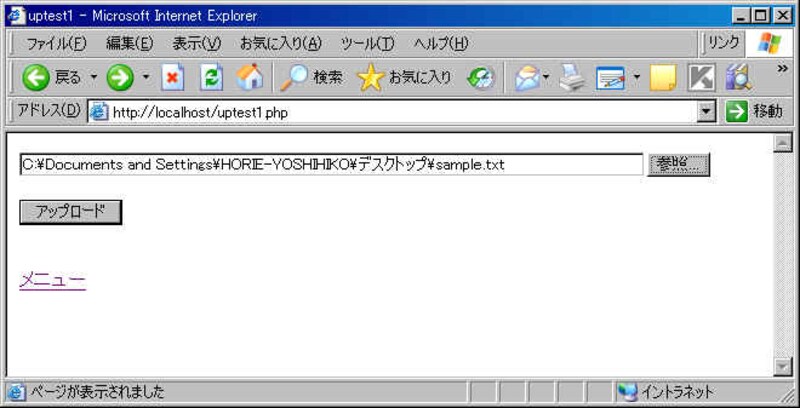Viewport: 800px width, 408px height.
Task: Click the page icon in the address bar
Action: click(x=99, y=112)
